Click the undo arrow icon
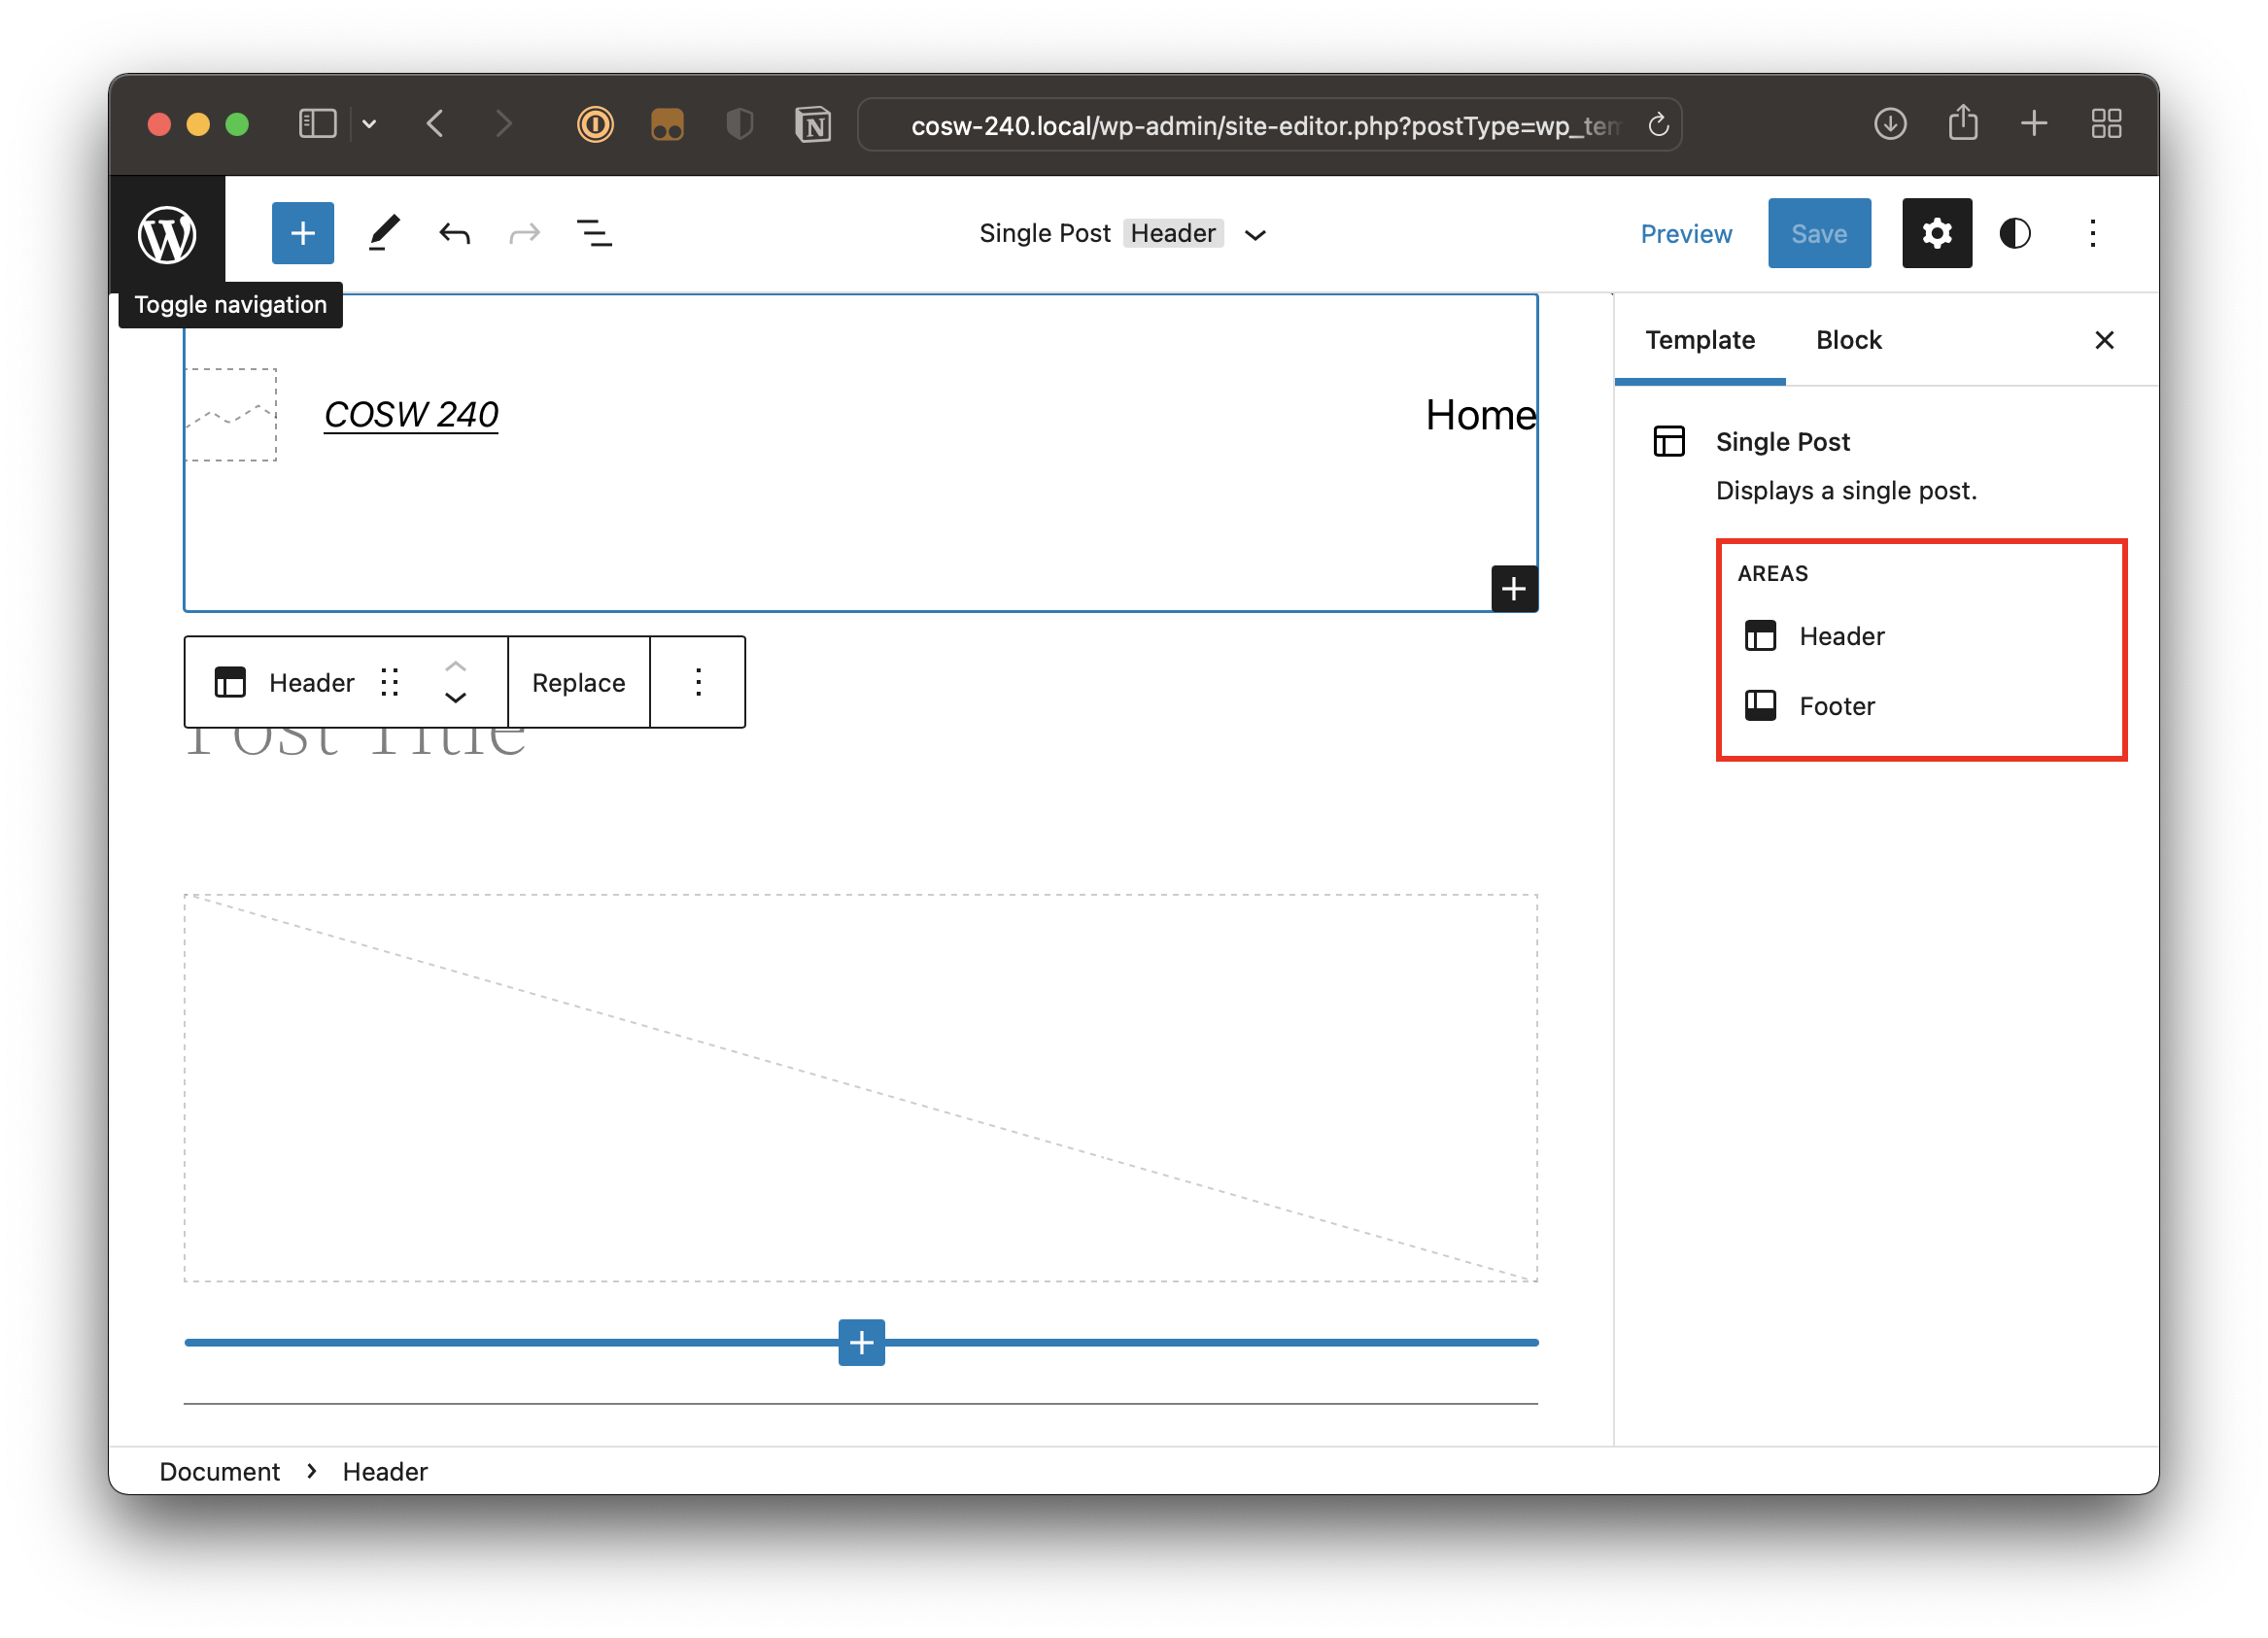Image resolution: width=2268 pixels, height=1638 pixels. click(455, 232)
